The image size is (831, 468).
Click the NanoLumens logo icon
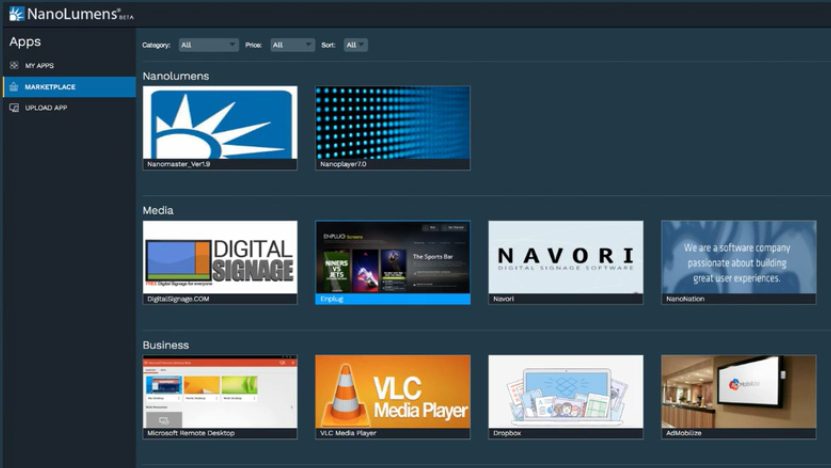click(16, 14)
